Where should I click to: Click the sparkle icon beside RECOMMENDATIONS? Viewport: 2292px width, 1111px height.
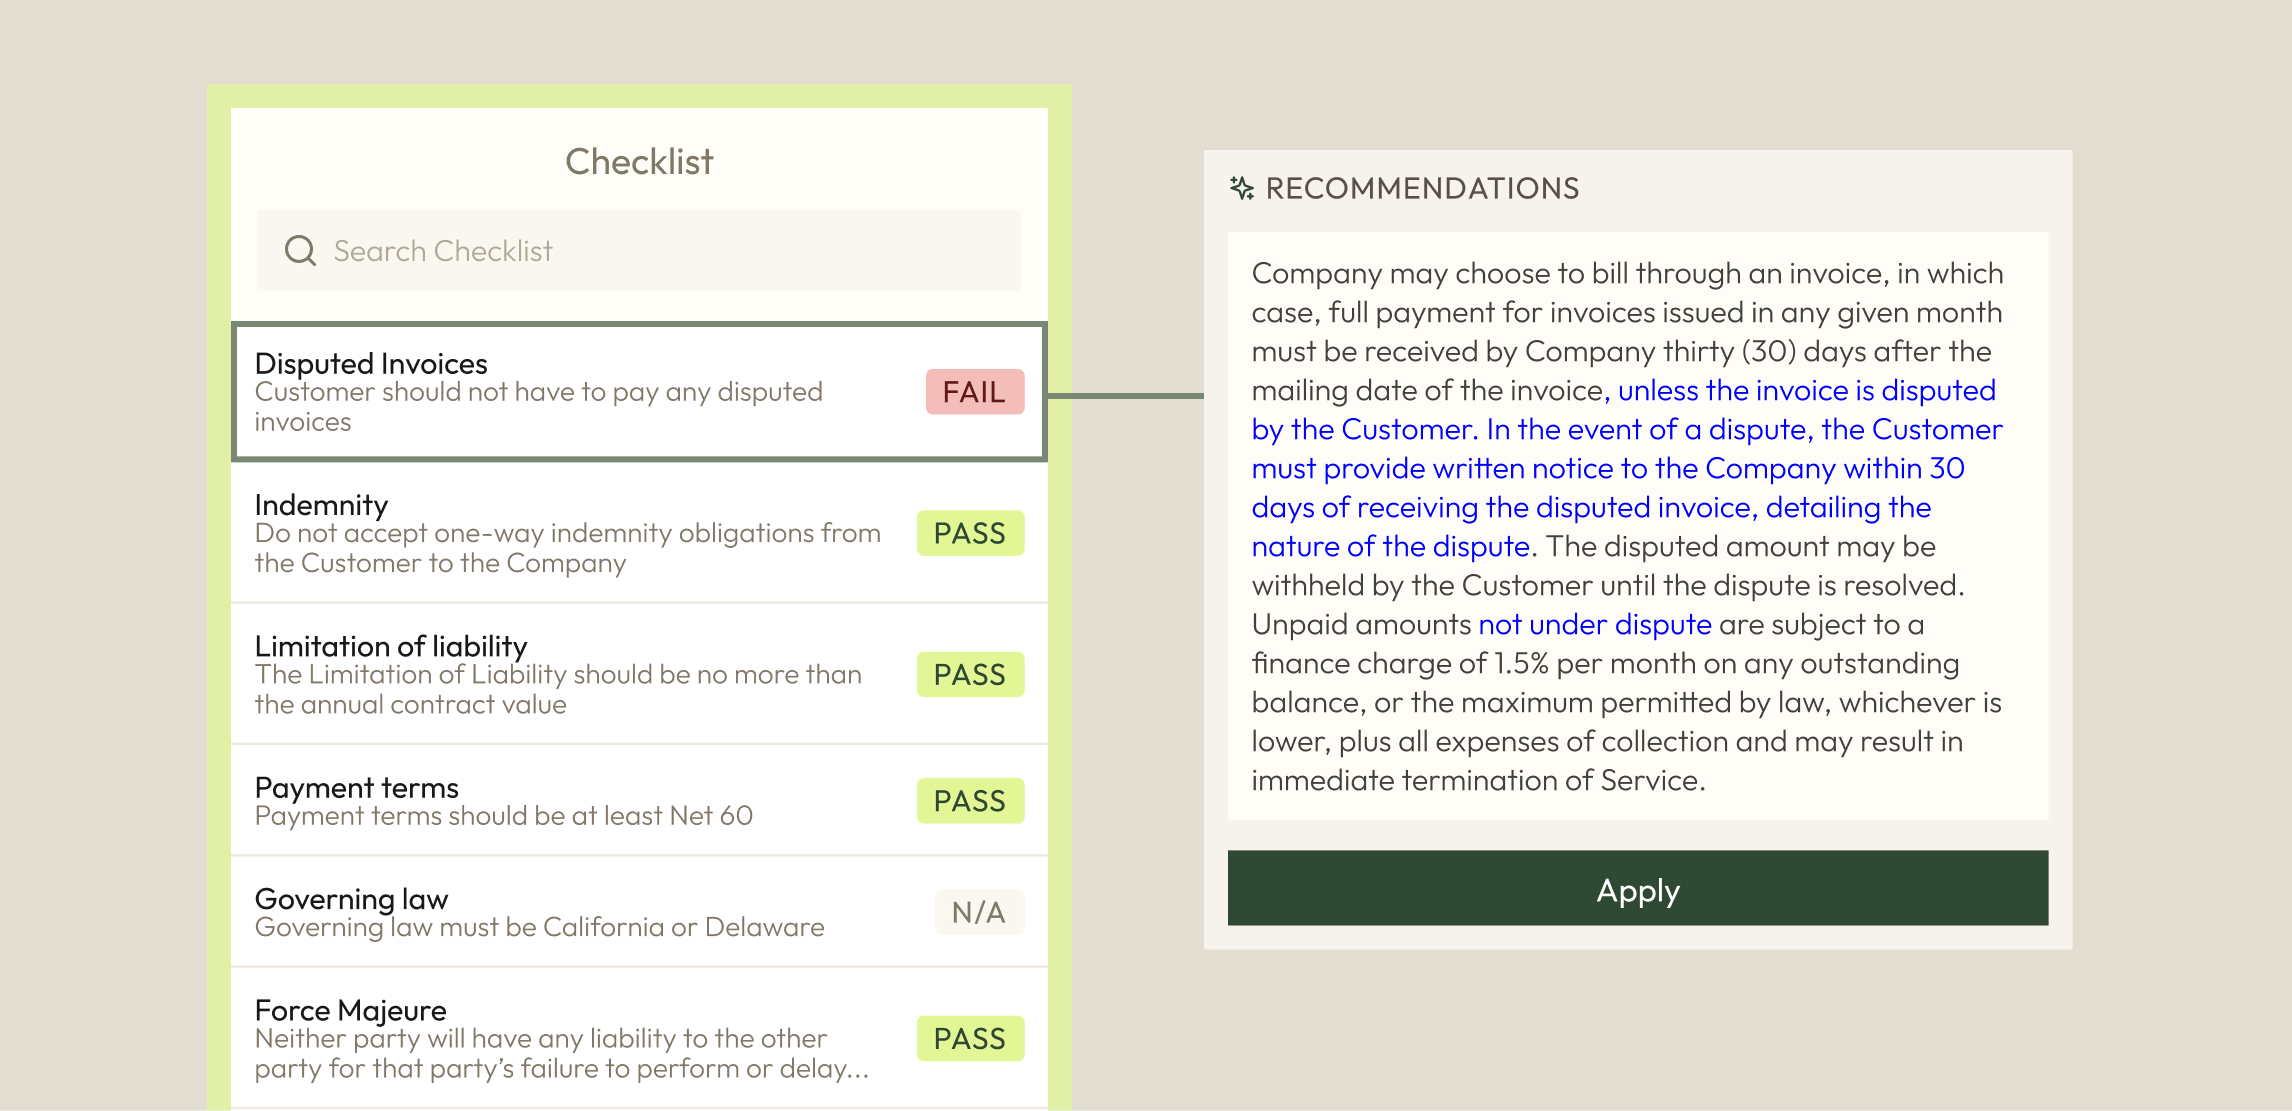pos(1243,188)
